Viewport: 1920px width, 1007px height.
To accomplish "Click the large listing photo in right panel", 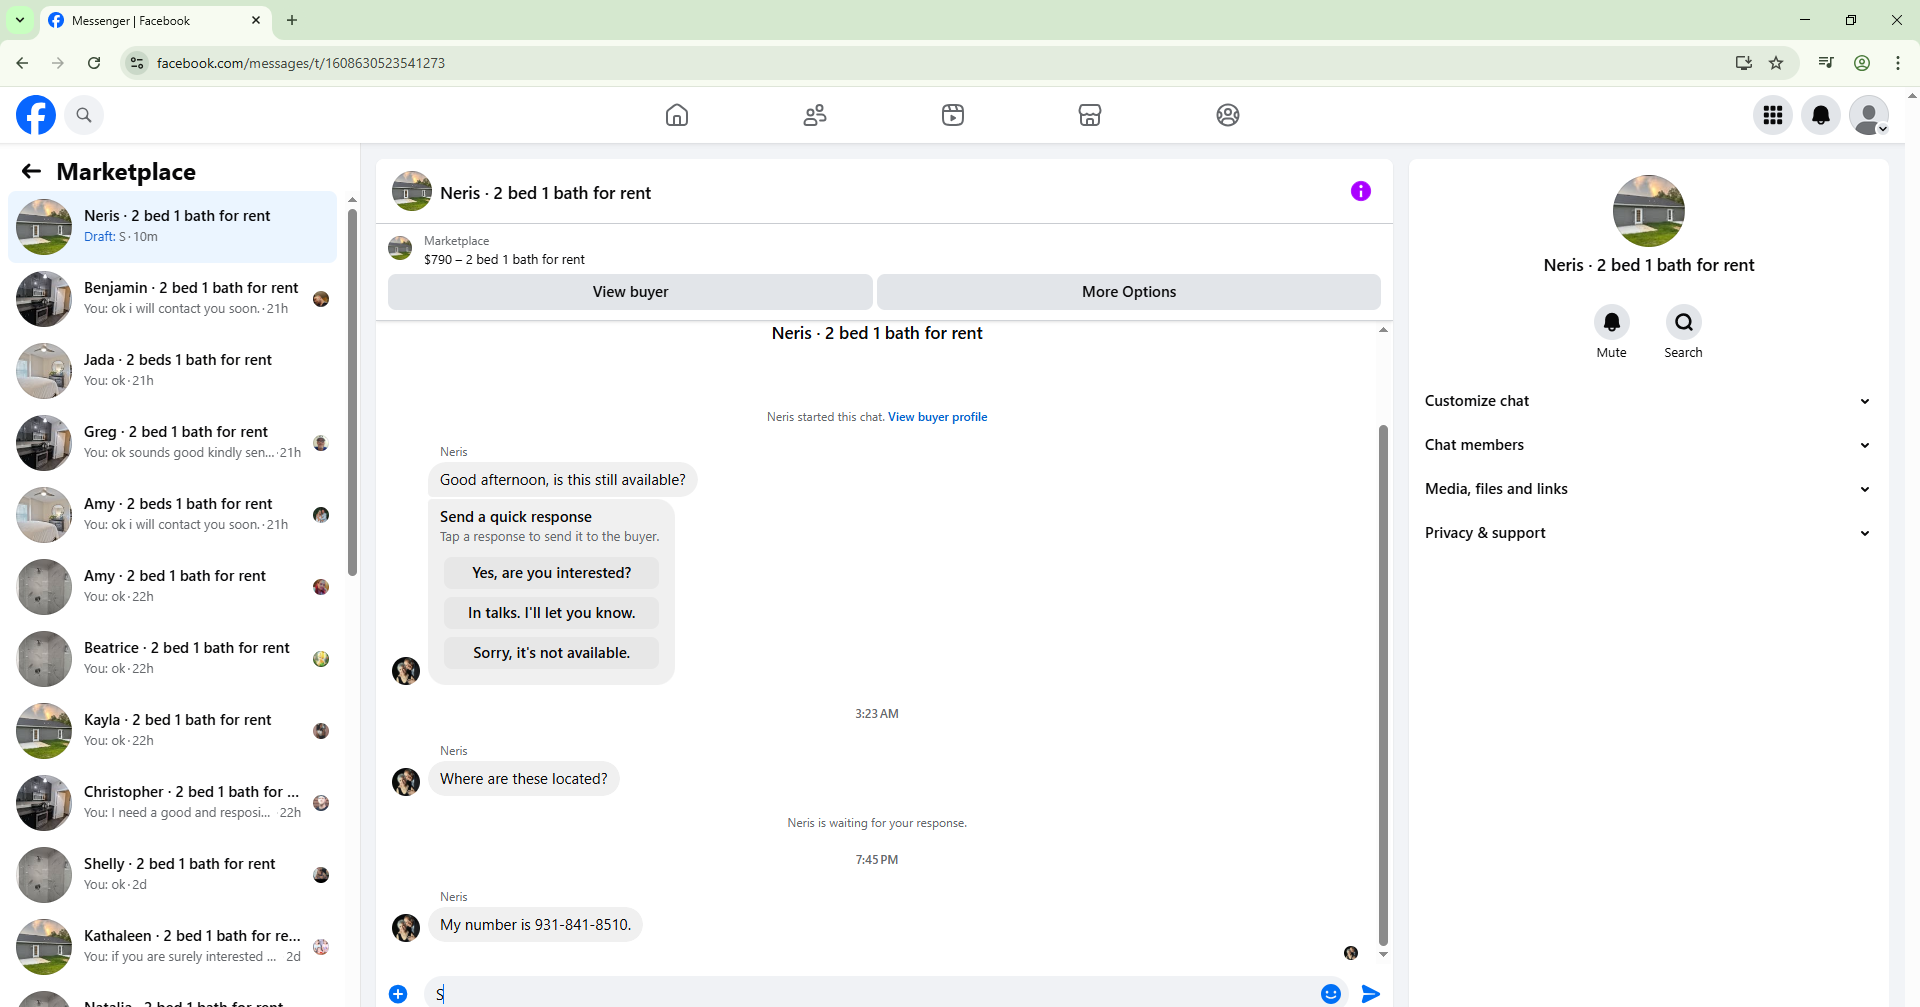I will (x=1648, y=211).
